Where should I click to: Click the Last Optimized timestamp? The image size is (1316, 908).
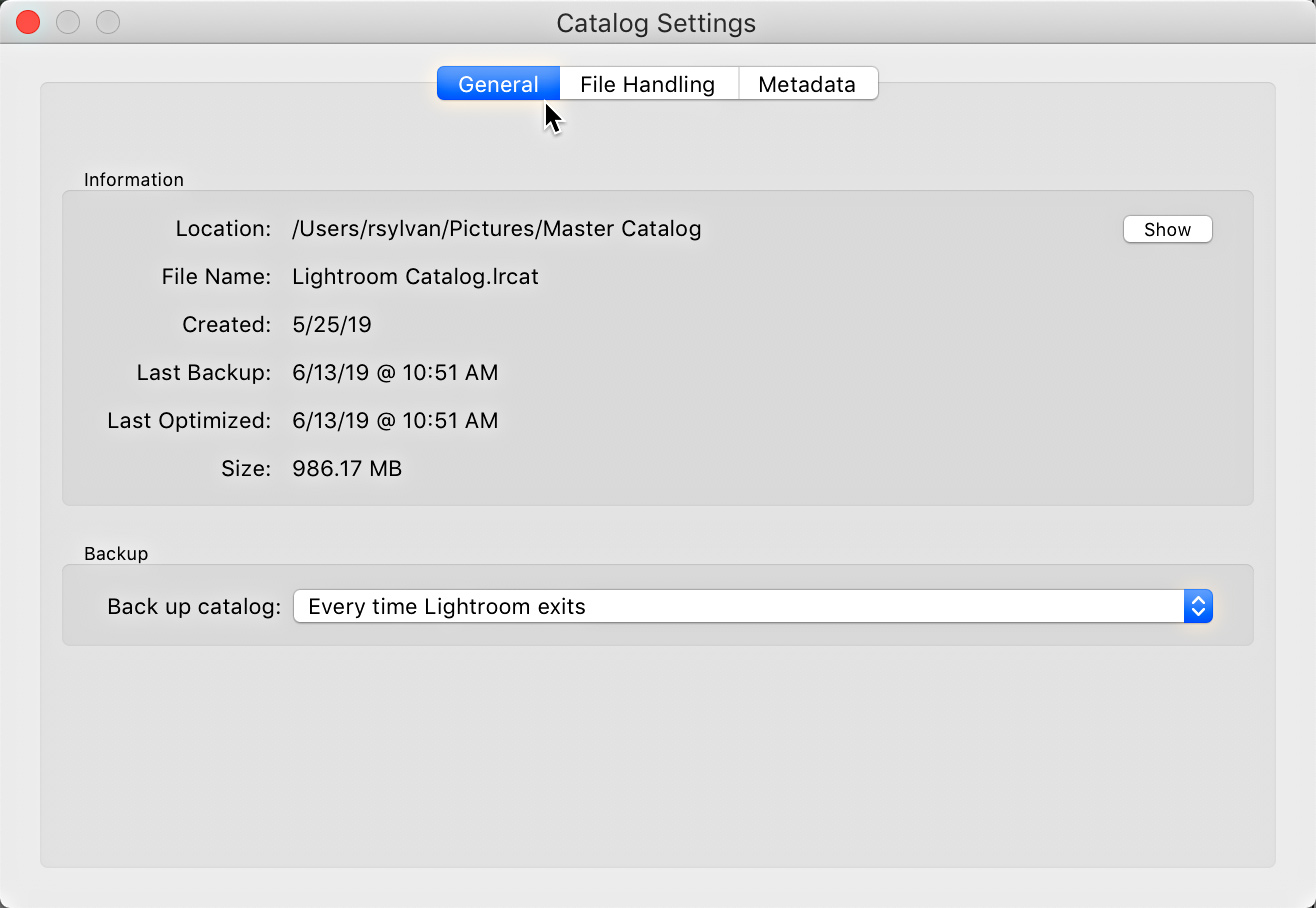point(395,420)
